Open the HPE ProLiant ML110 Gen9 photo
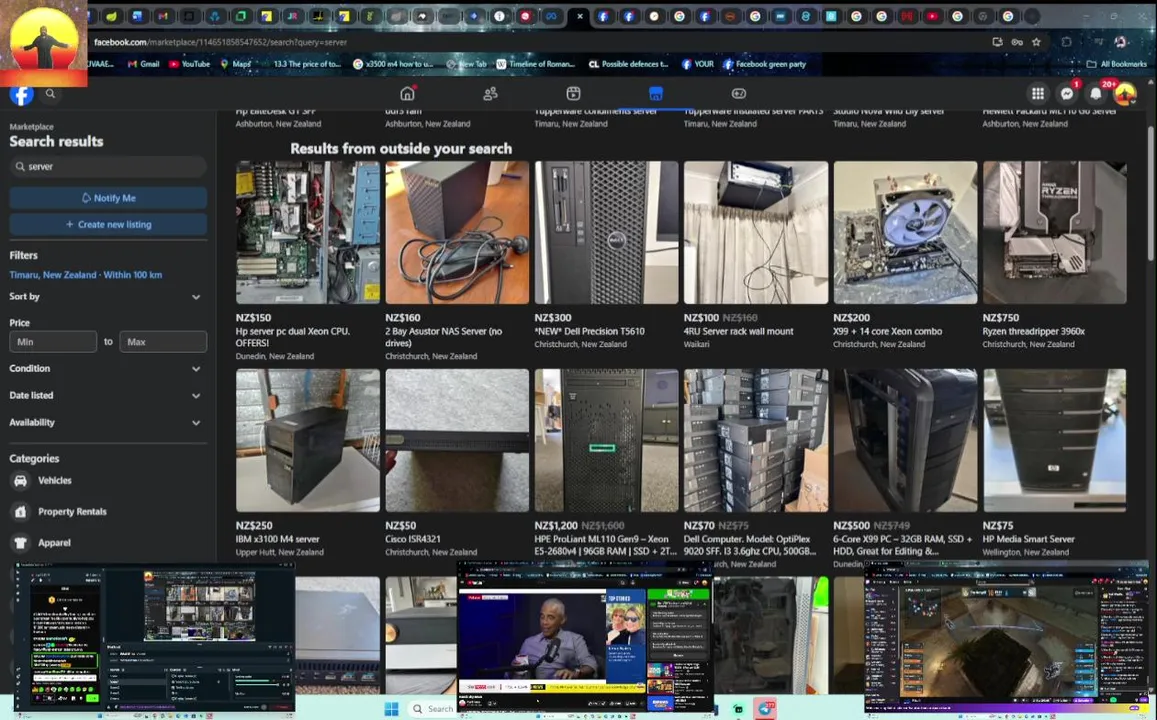Image resolution: width=1157 pixels, height=720 pixels. [x=607, y=440]
